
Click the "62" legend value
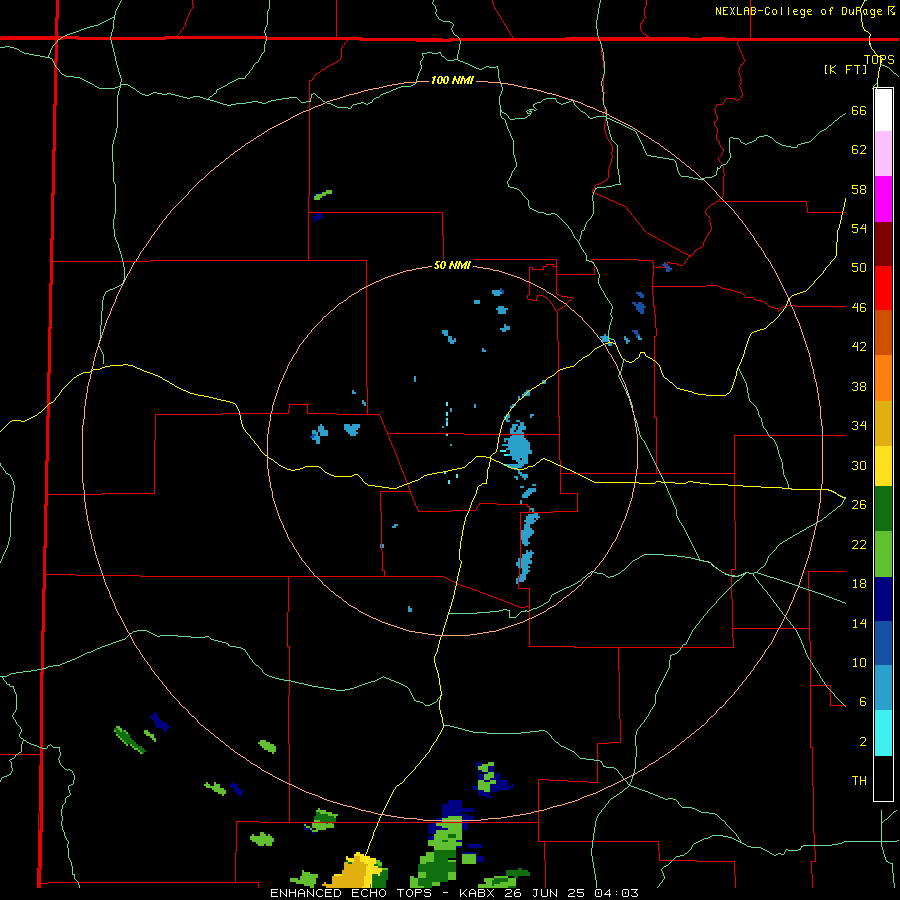coord(859,150)
